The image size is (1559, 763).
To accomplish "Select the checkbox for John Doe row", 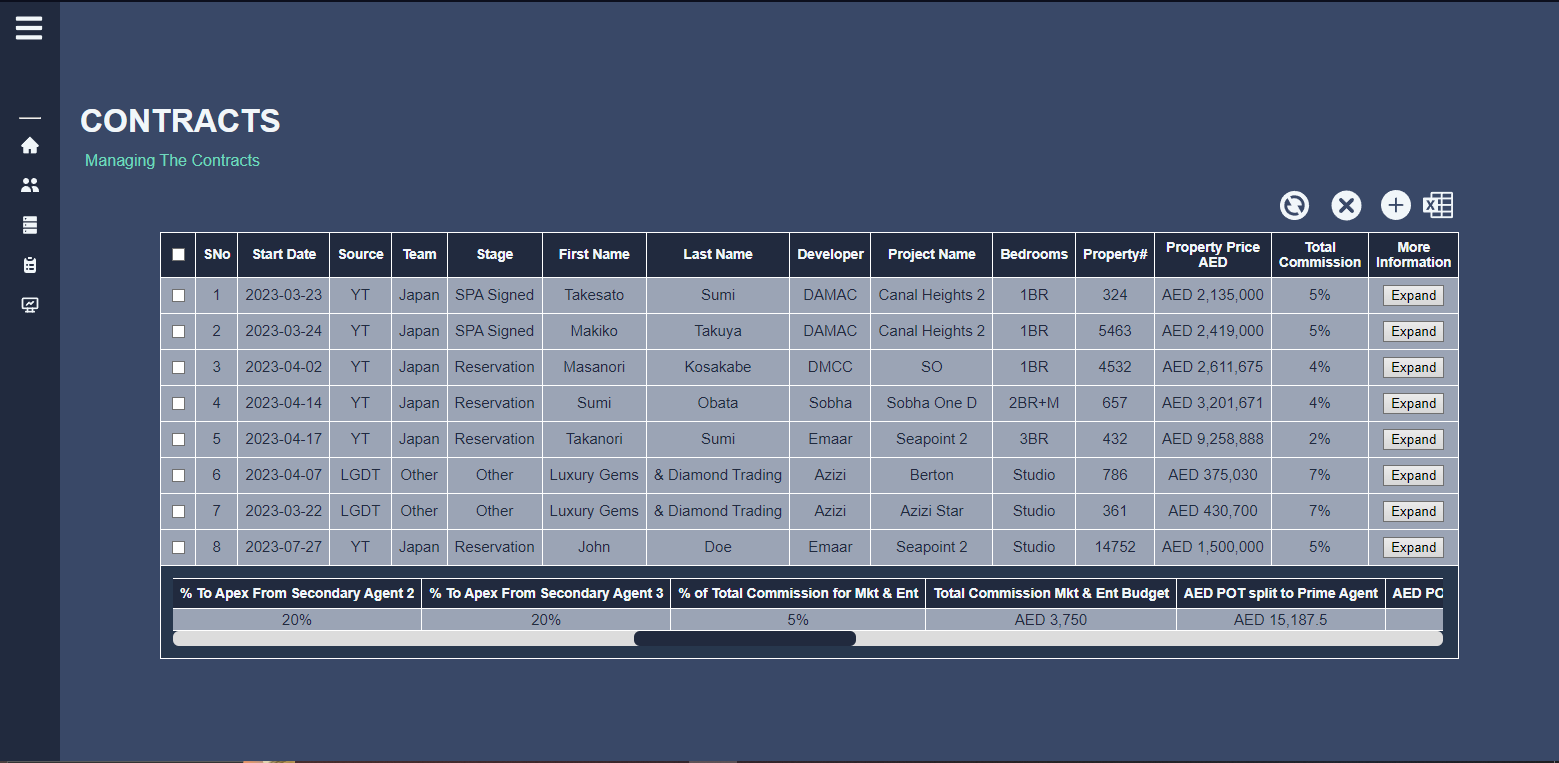I will click(178, 548).
